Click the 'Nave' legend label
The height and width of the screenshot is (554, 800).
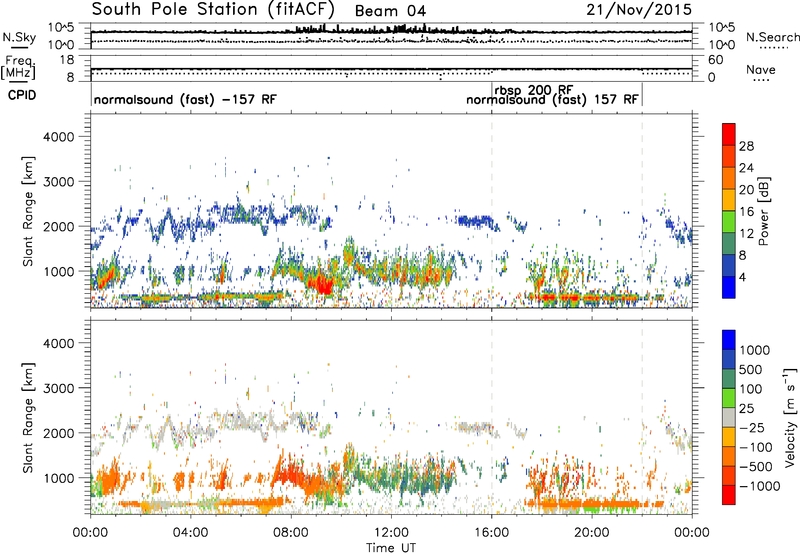point(761,69)
